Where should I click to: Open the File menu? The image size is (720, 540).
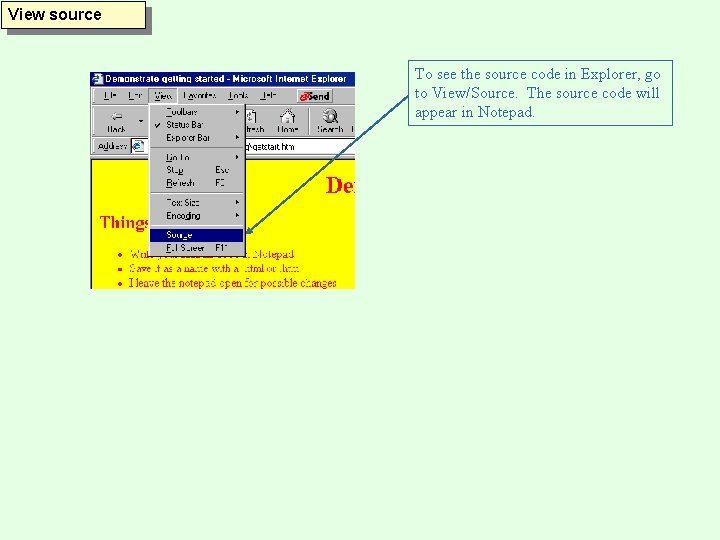click(x=110, y=96)
